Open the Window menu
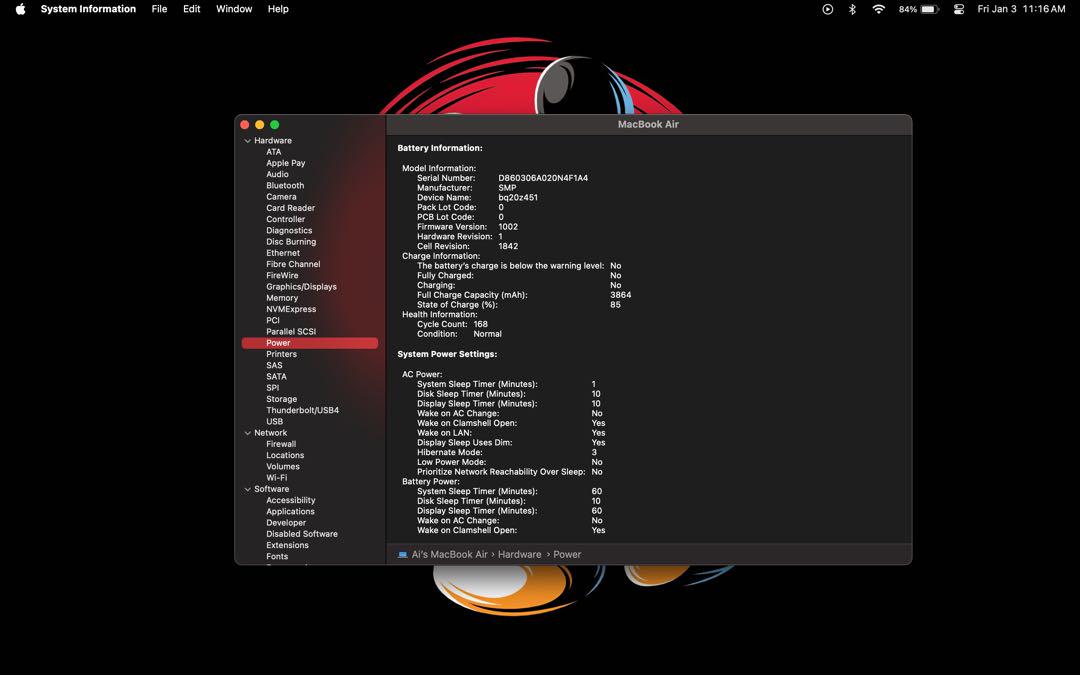This screenshot has width=1080, height=675. [x=234, y=9]
